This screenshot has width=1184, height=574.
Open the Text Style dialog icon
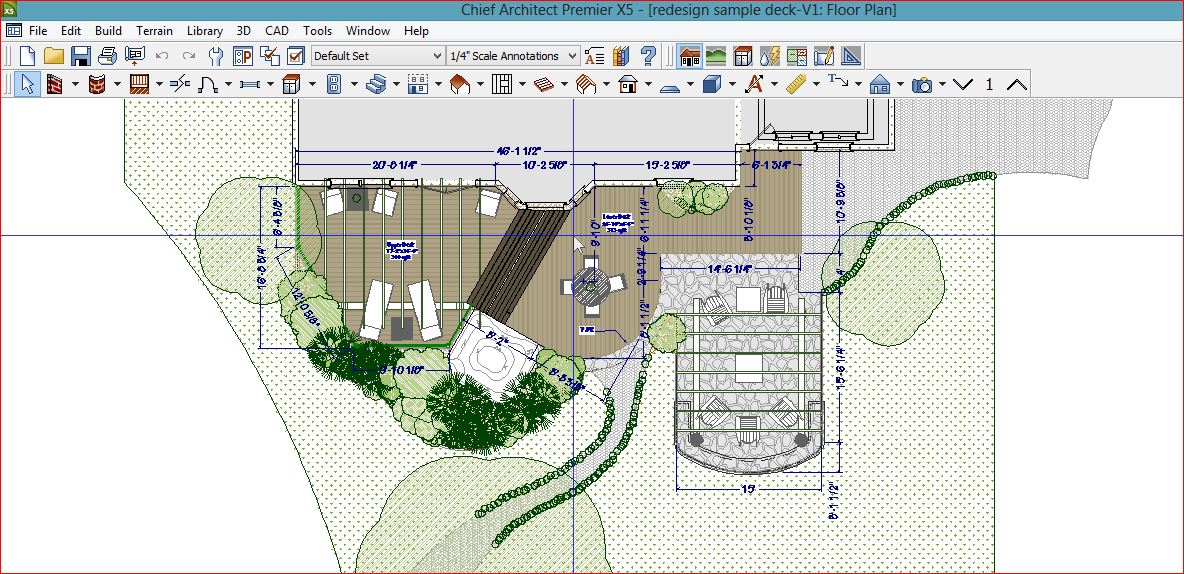tap(595, 56)
